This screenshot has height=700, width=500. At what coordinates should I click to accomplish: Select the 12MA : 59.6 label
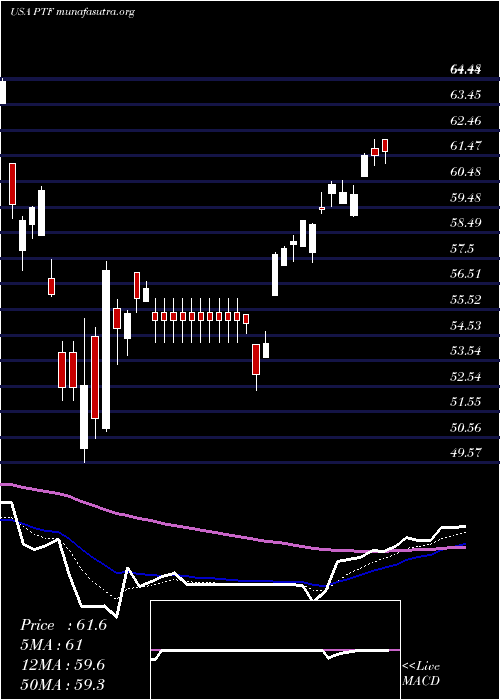[x=62, y=665]
